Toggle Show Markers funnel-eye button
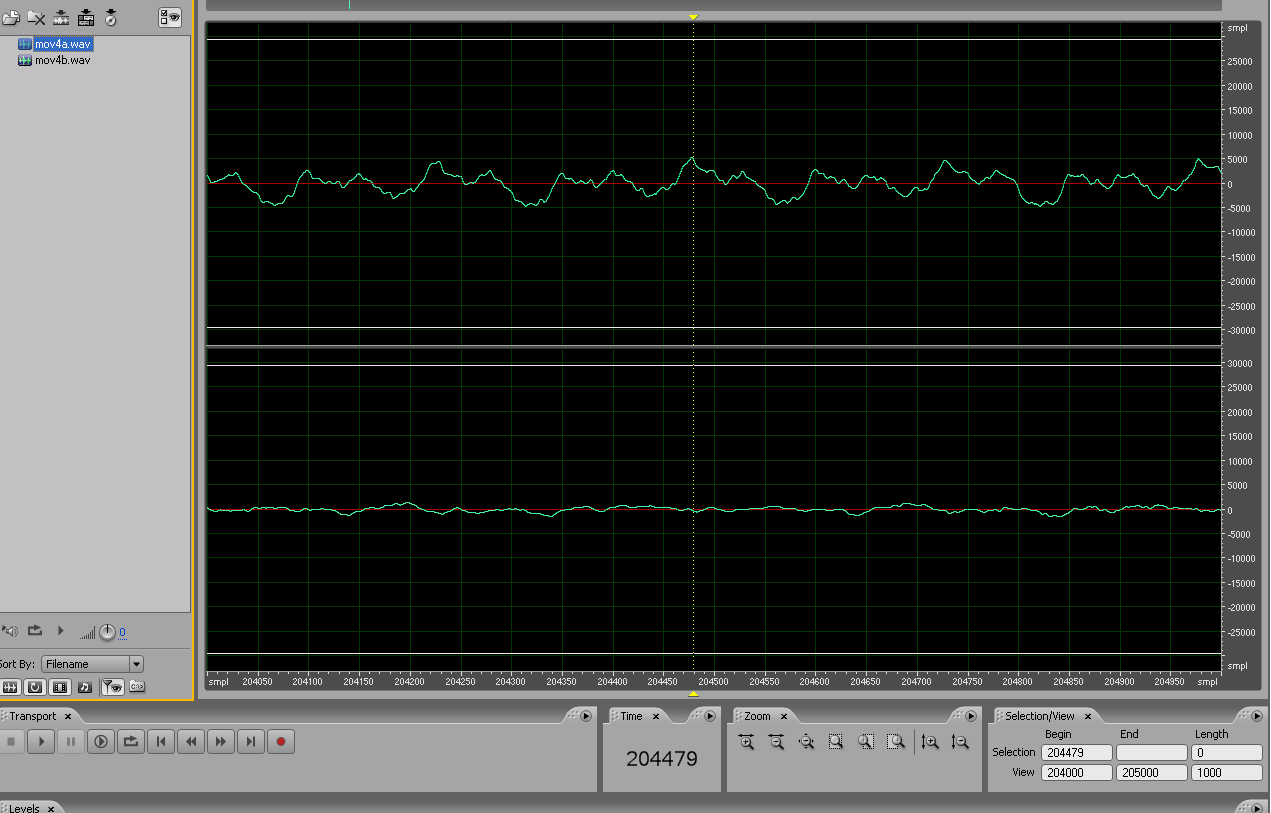 tap(112, 687)
